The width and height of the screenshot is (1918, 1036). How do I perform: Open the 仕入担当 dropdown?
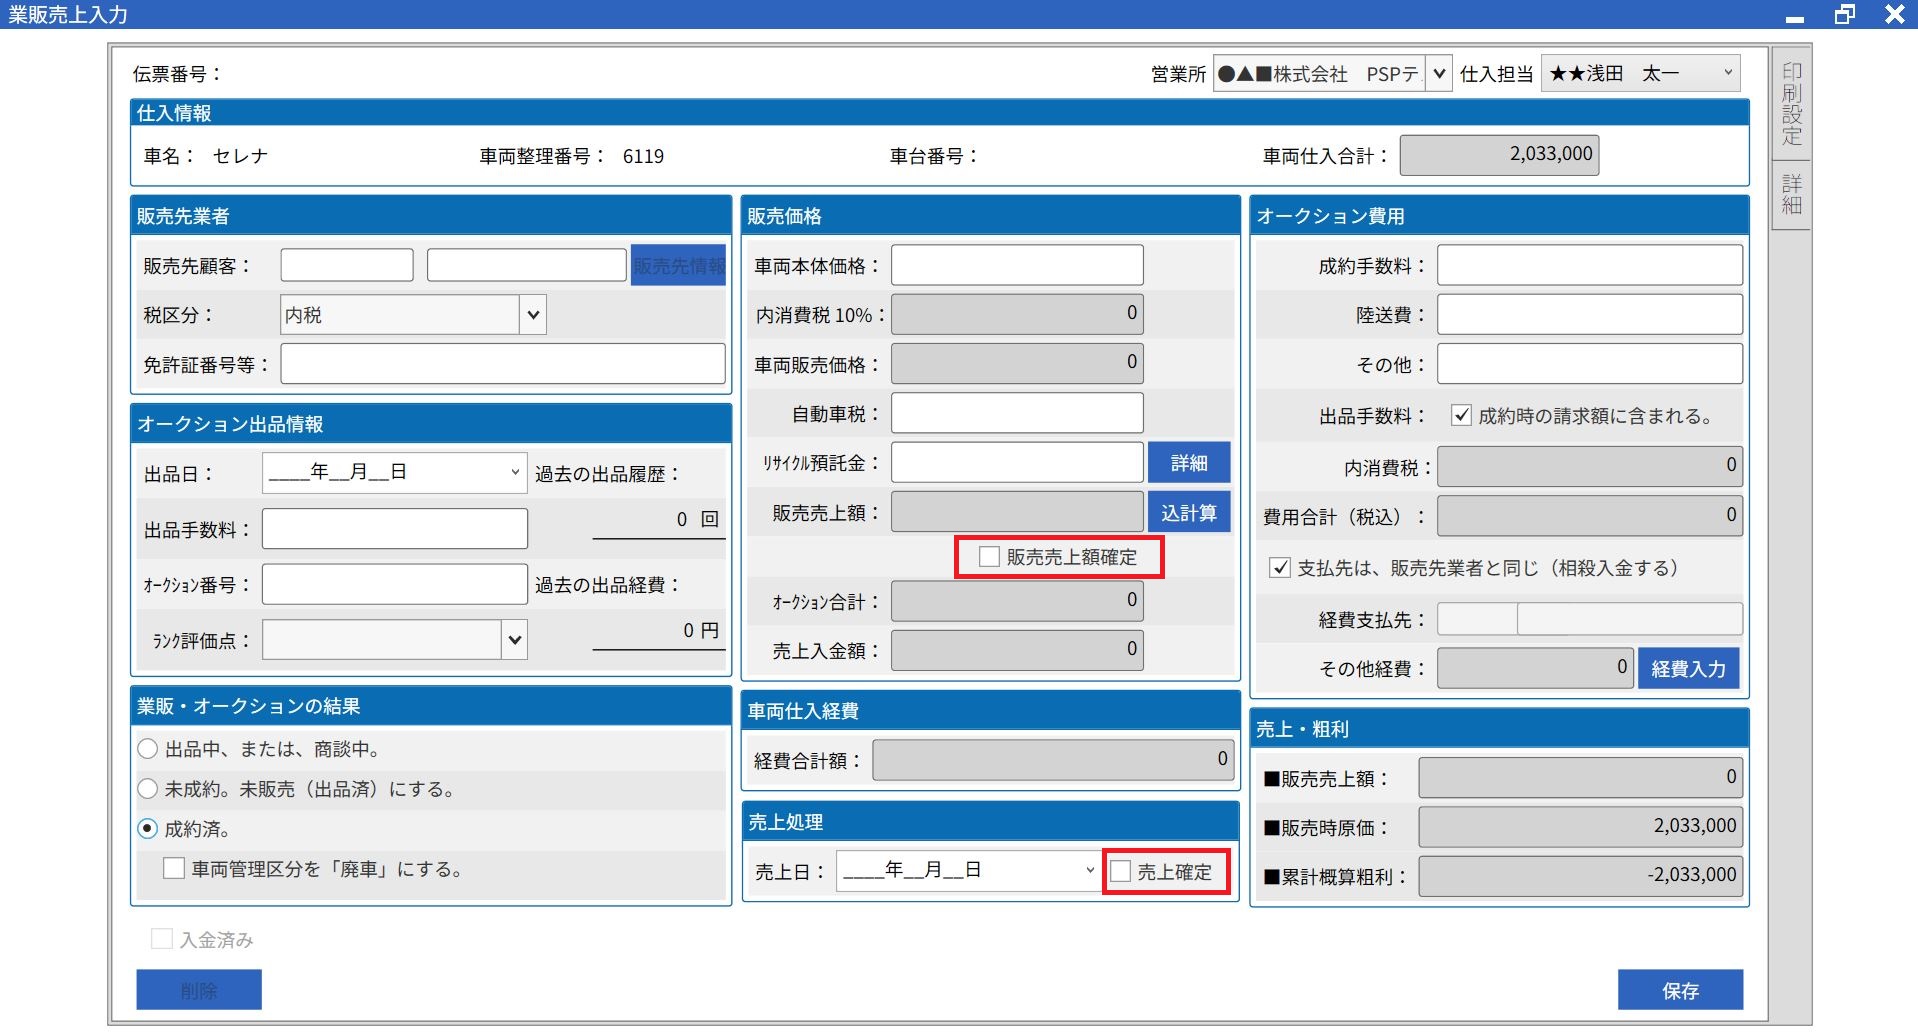point(1726,74)
